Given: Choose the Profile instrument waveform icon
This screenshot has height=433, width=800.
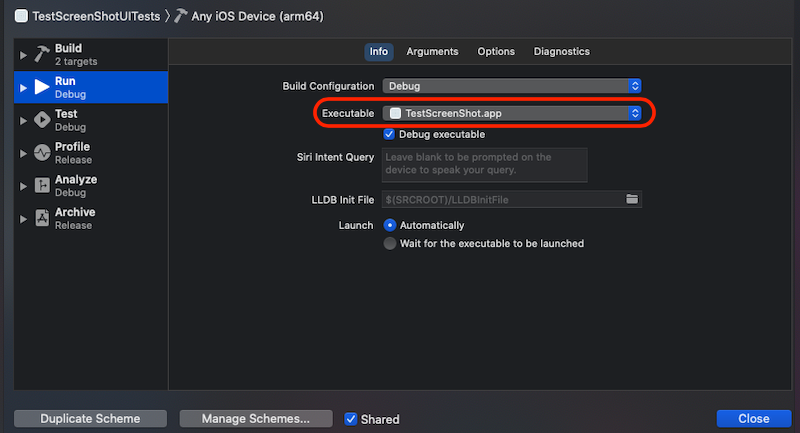Looking at the screenshot, I should coord(42,152).
